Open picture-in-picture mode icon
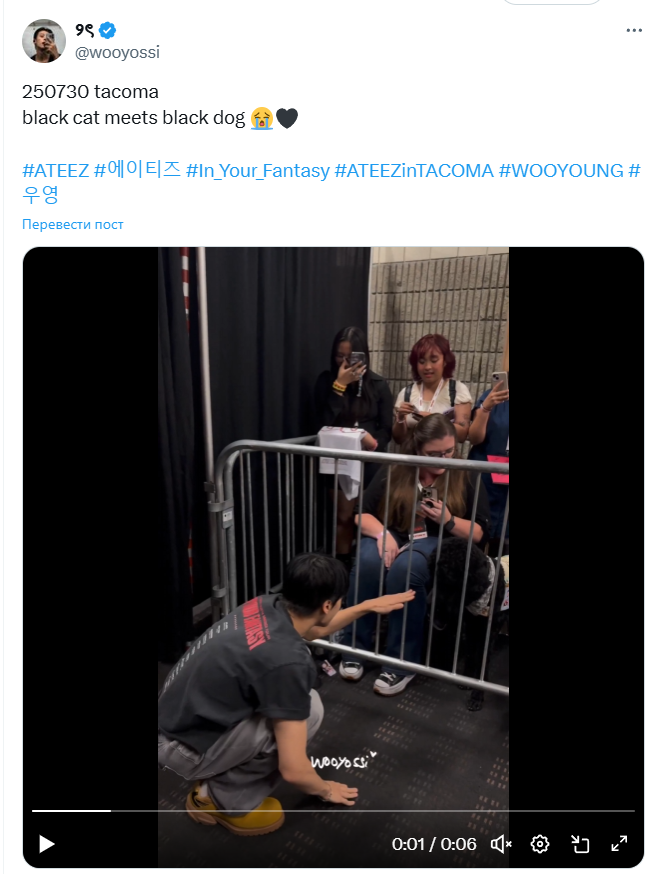This screenshot has width=661, height=874. 580,844
